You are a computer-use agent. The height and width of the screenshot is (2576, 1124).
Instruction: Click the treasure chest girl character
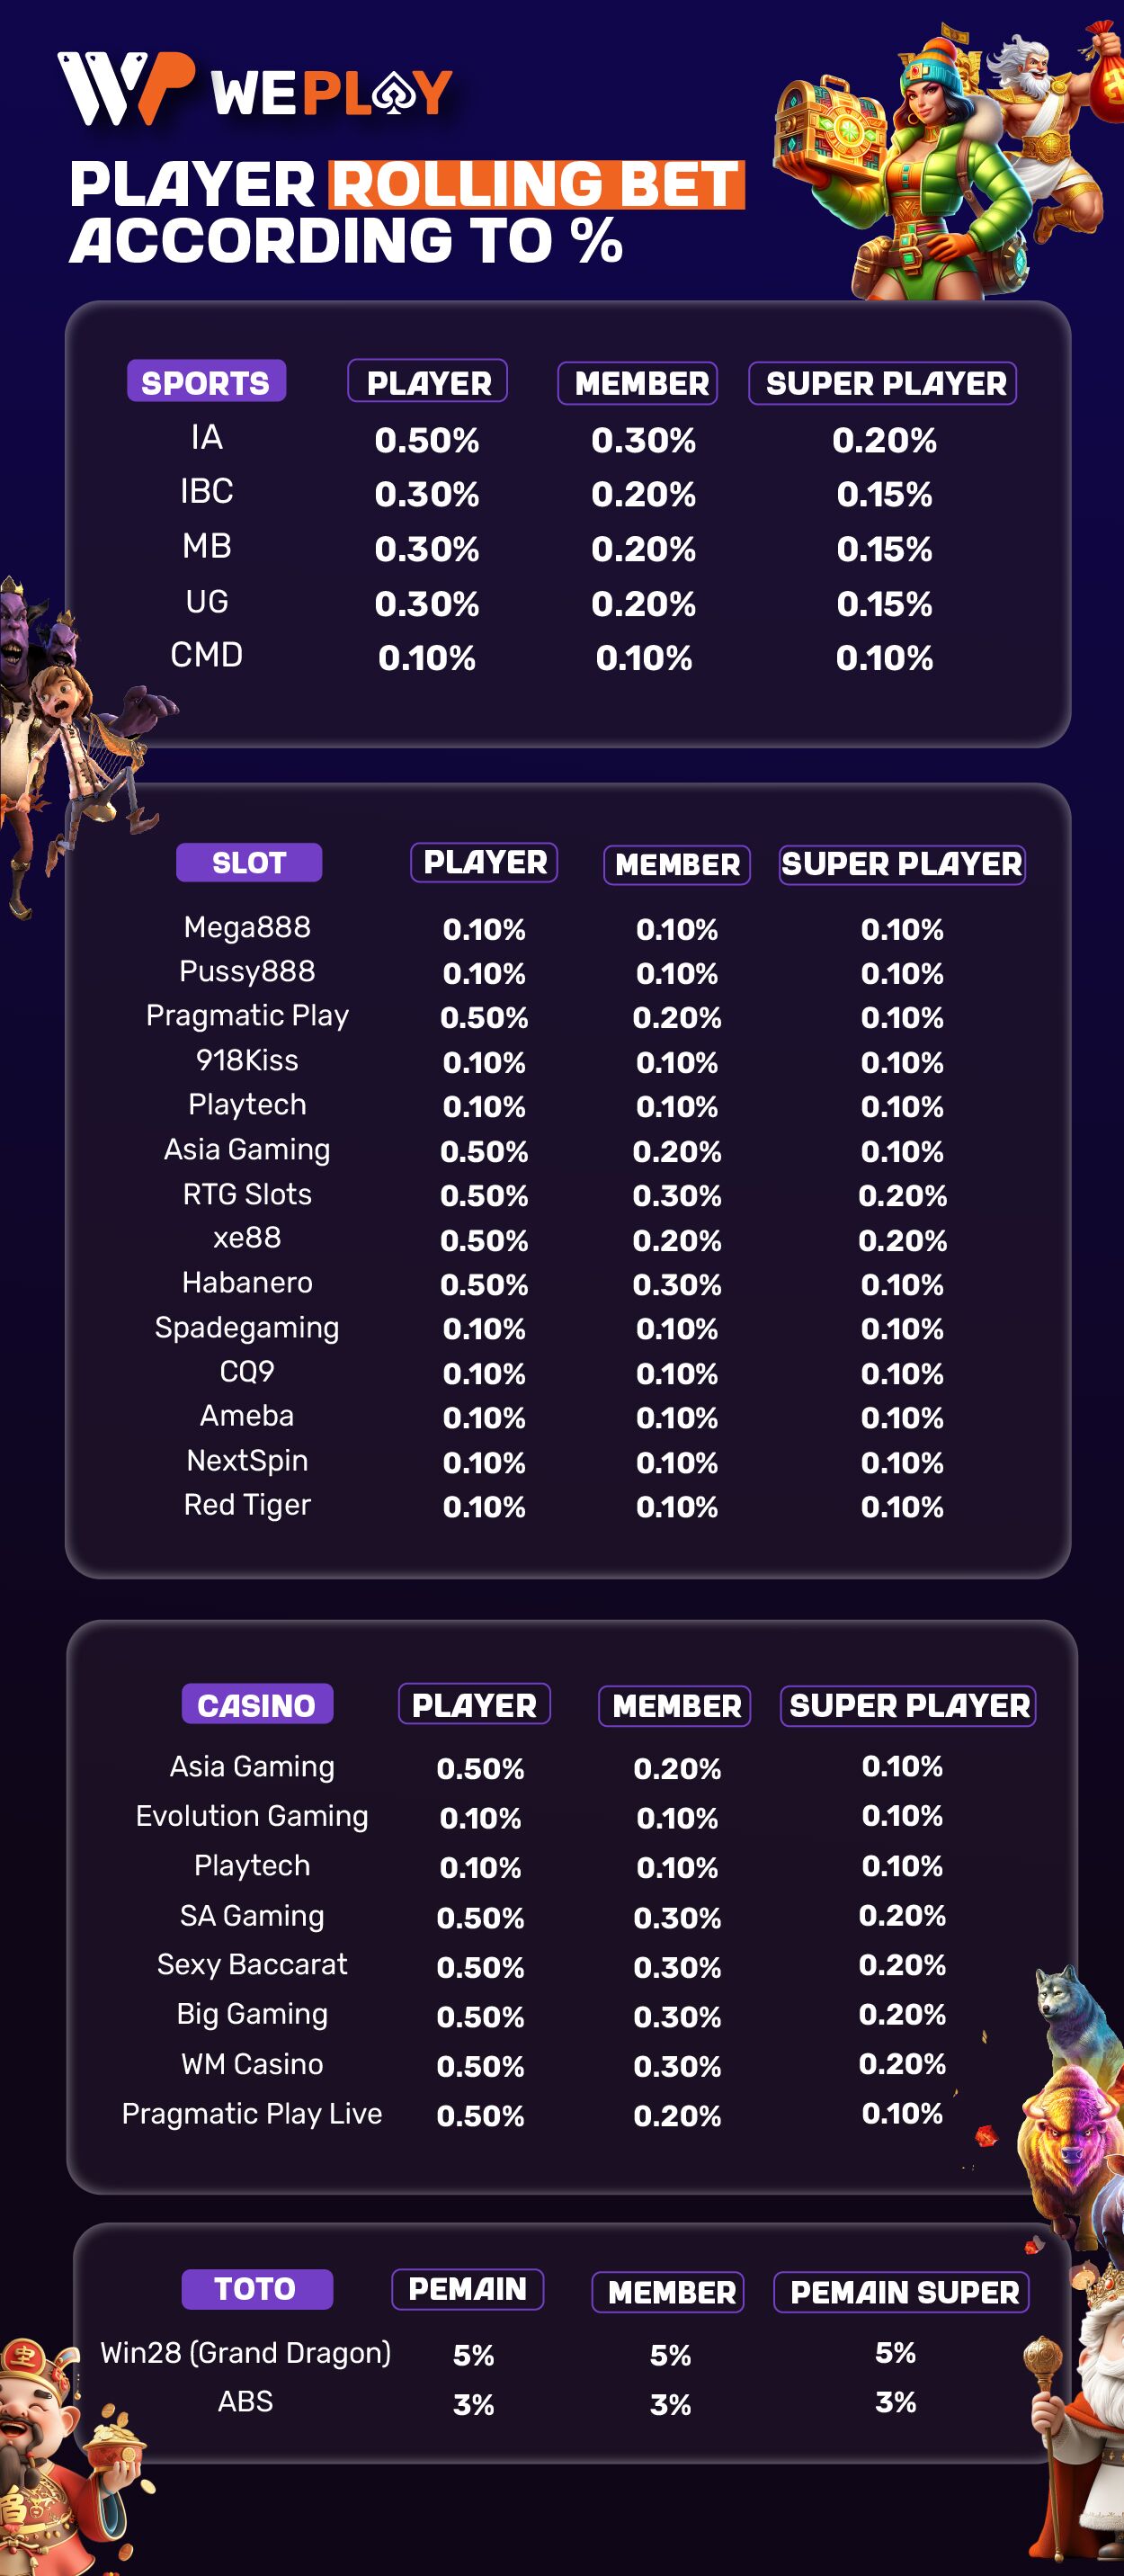(900, 170)
